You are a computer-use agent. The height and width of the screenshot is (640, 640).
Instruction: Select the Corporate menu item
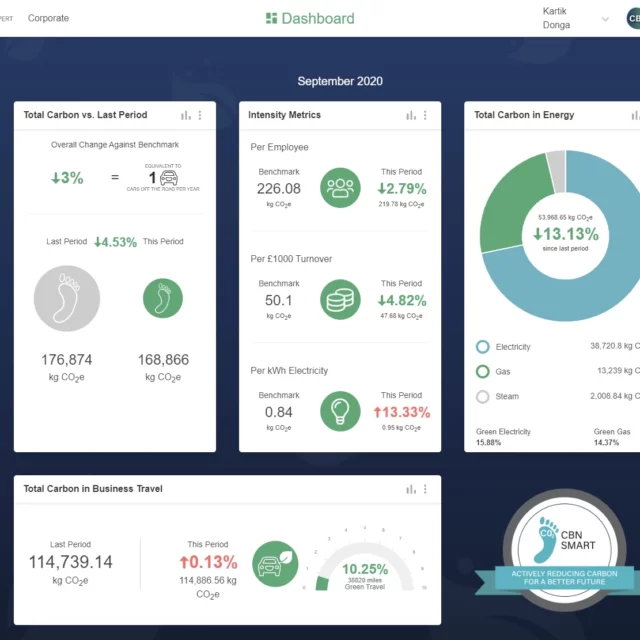coord(48,18)
